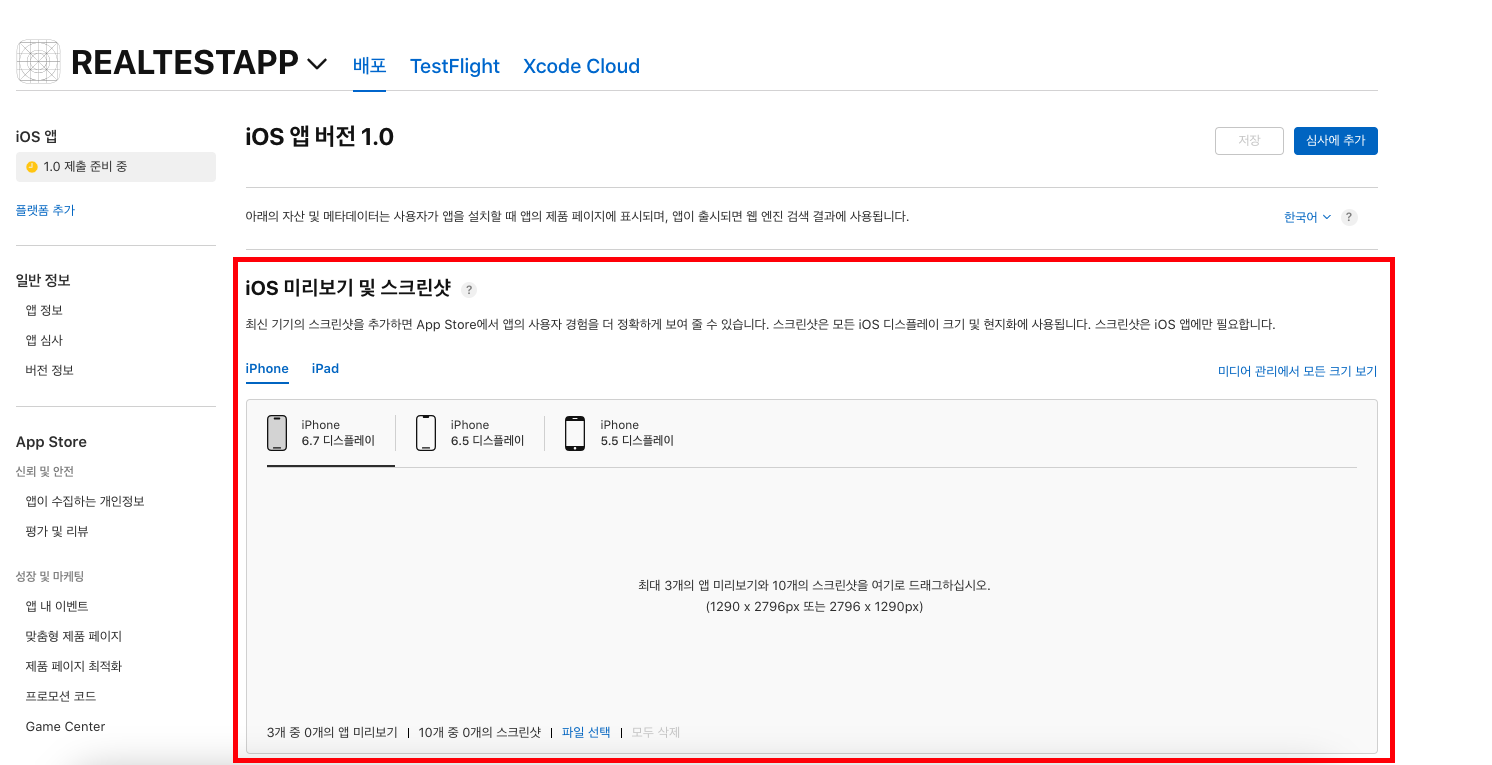Open 앱이 수집하는 개인정보 page

coord(85,501)
